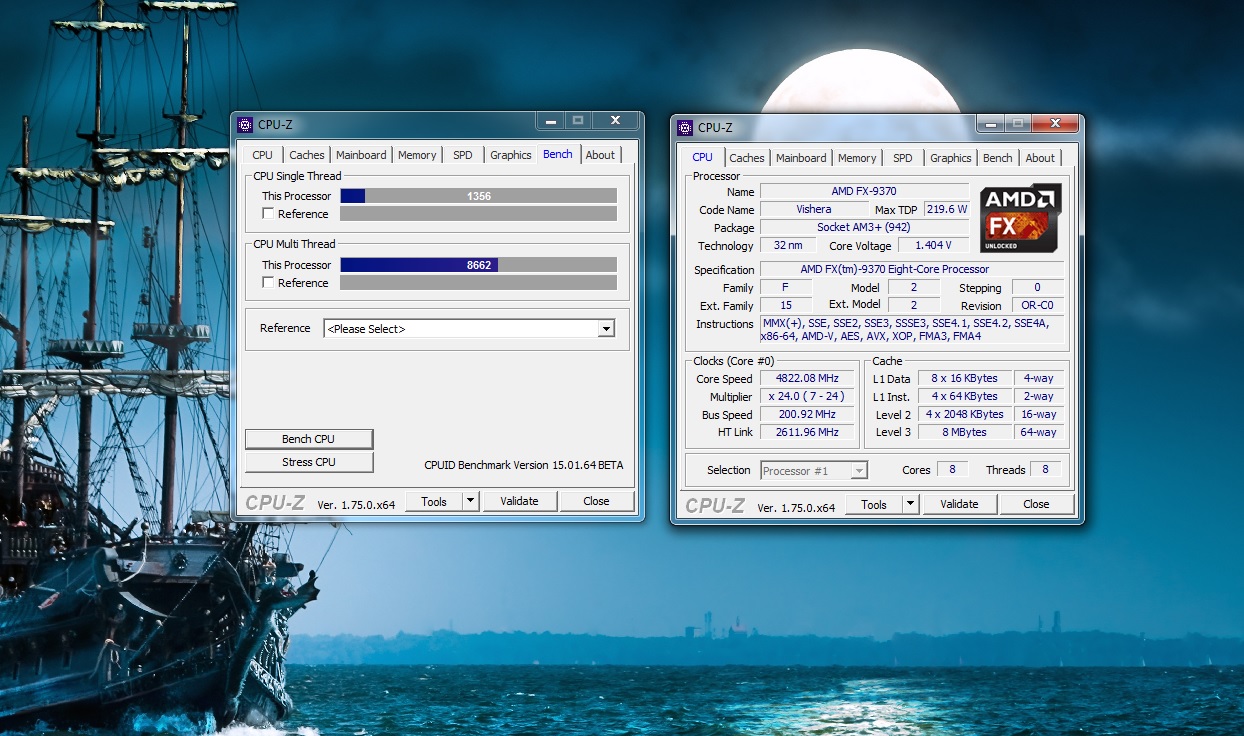1244x736 pixels.
Task: Click the Code Name value Vishera
Action: coord(814,209)
